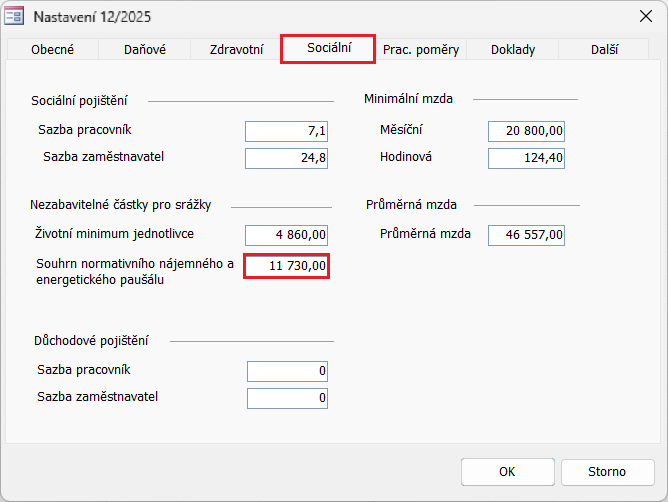Open the Daňové tab
The image size is (668, 502).
pyautogui.click(x=145, y=50)
